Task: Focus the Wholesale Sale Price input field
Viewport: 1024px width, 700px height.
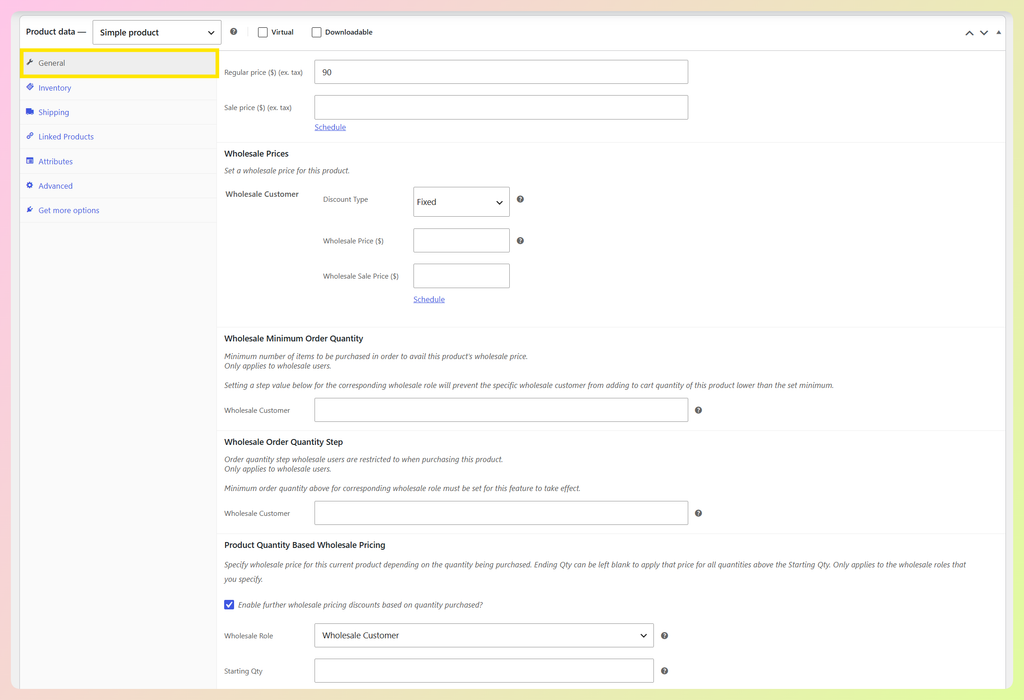Action: click(x=461, y=276)
